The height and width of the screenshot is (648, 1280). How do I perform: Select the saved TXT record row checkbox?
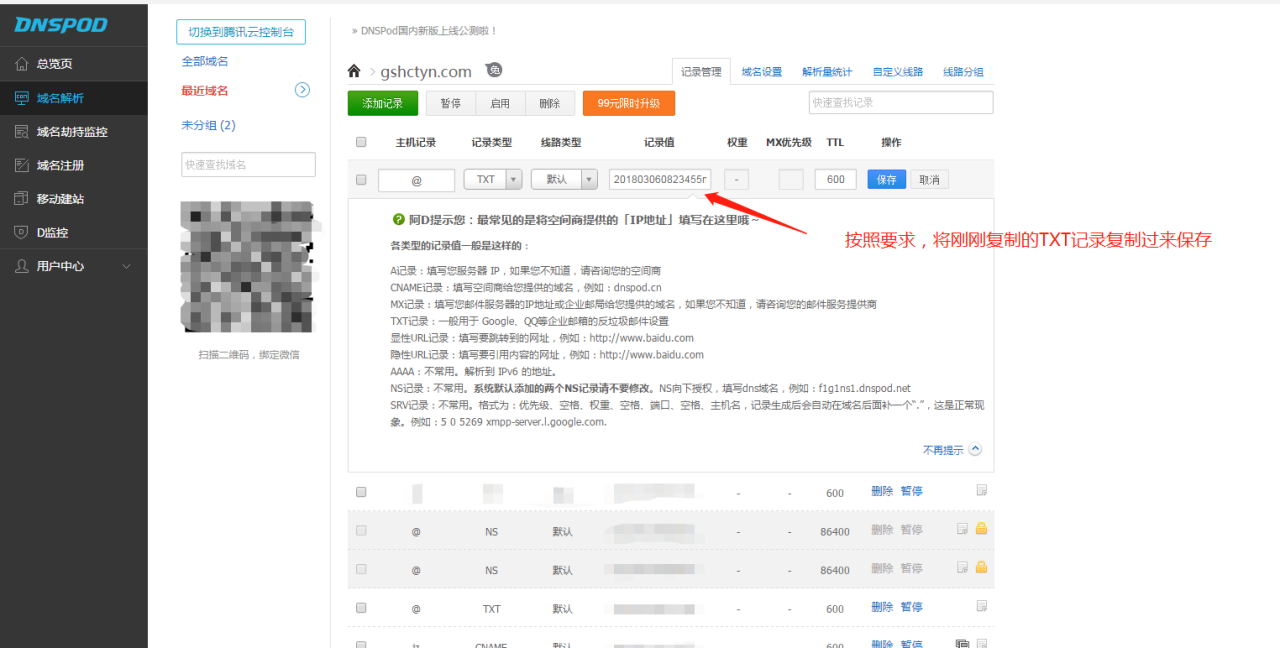tap(361, 608)
